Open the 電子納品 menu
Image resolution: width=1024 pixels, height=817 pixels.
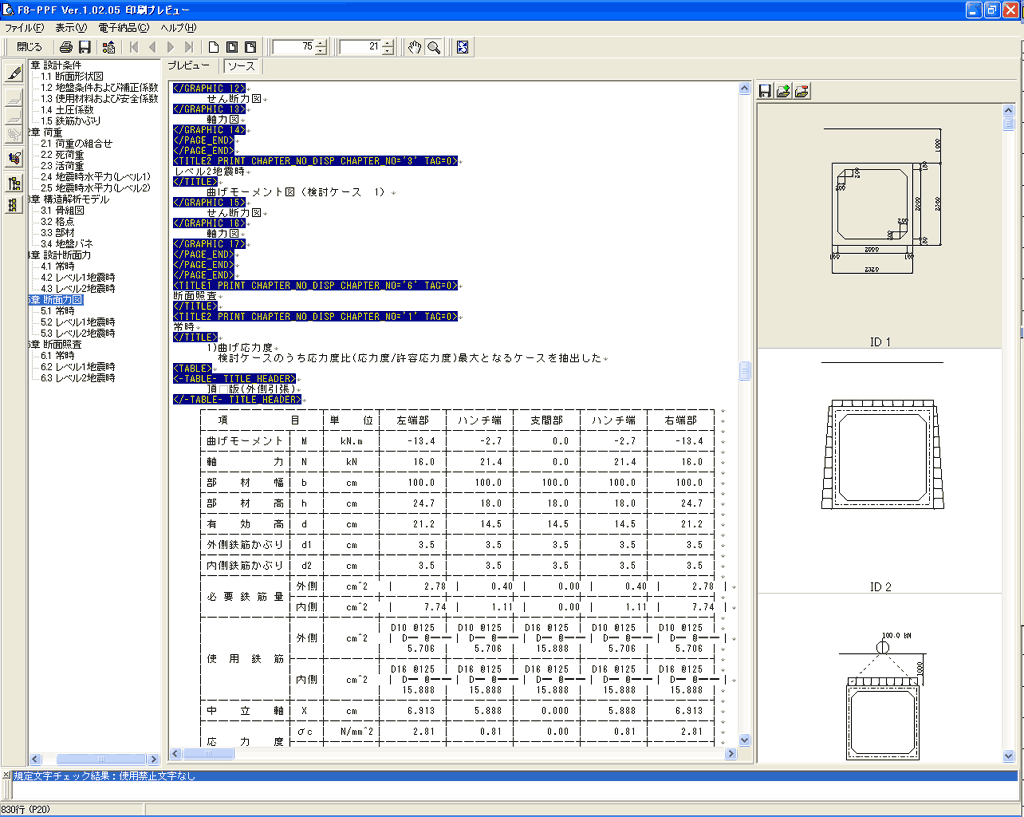pyautogui.click(x=123, y=27)
